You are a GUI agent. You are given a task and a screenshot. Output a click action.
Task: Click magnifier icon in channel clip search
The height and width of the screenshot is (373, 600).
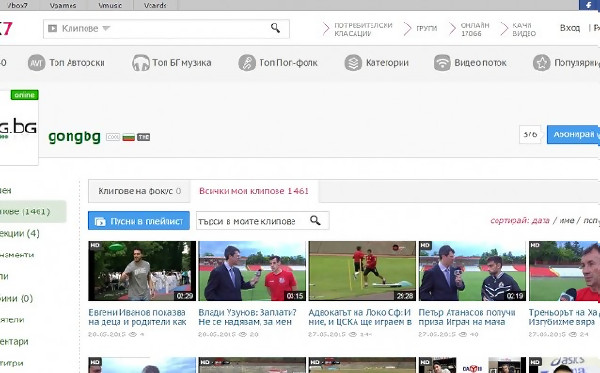(315, 220)
